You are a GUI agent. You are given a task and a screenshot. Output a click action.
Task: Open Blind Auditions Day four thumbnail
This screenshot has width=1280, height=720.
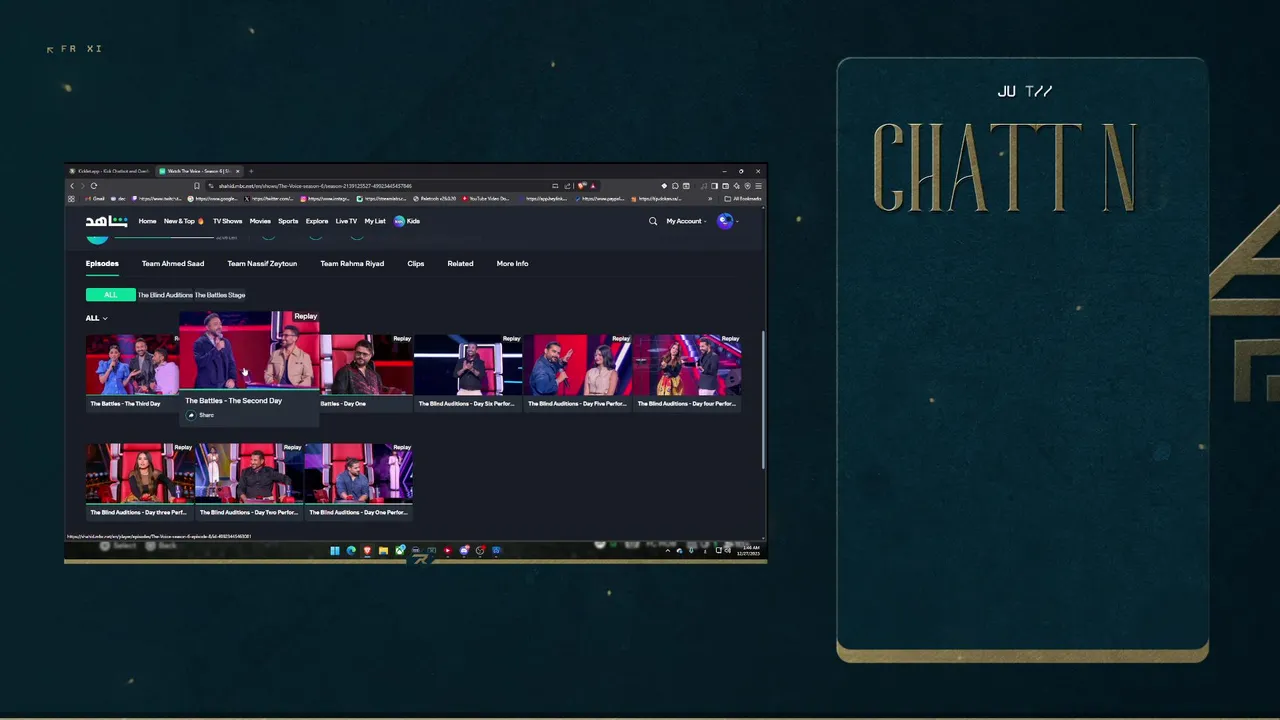(687, 364)
